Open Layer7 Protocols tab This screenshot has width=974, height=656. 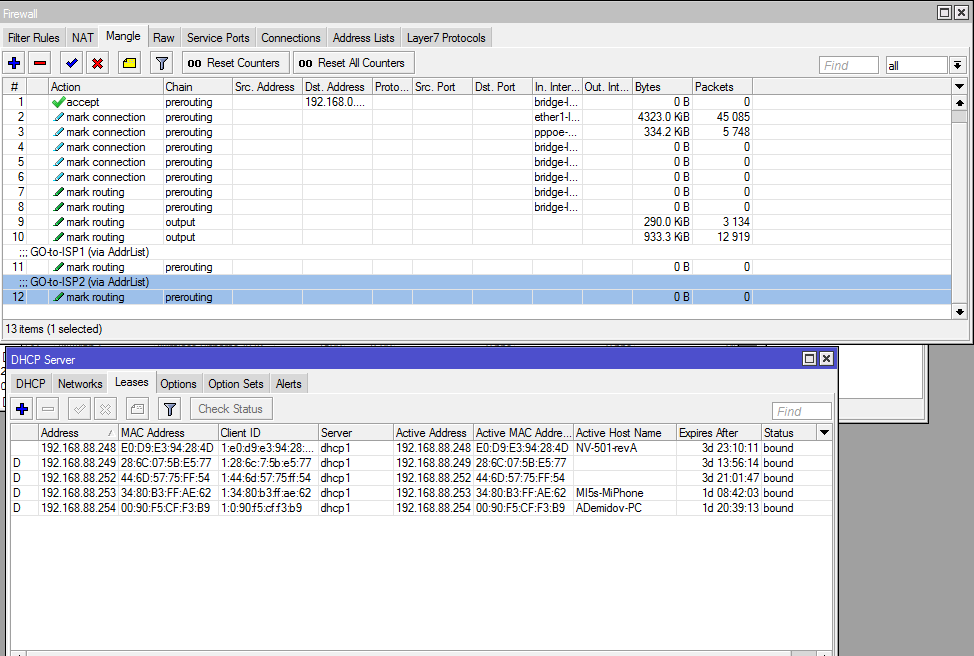click(x=446, y=38)
